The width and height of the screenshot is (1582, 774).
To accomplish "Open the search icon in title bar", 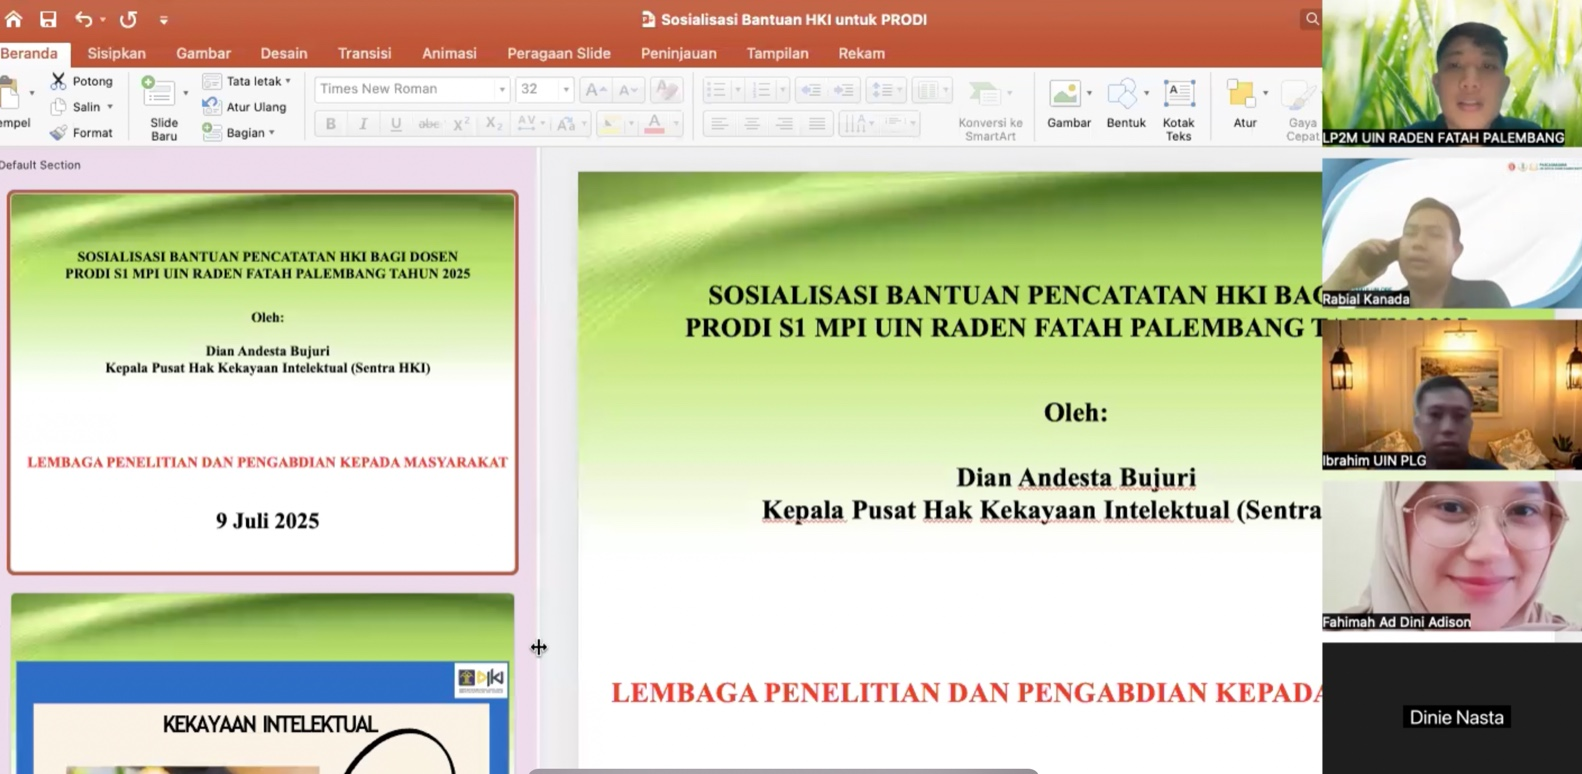I will 1311,19.
